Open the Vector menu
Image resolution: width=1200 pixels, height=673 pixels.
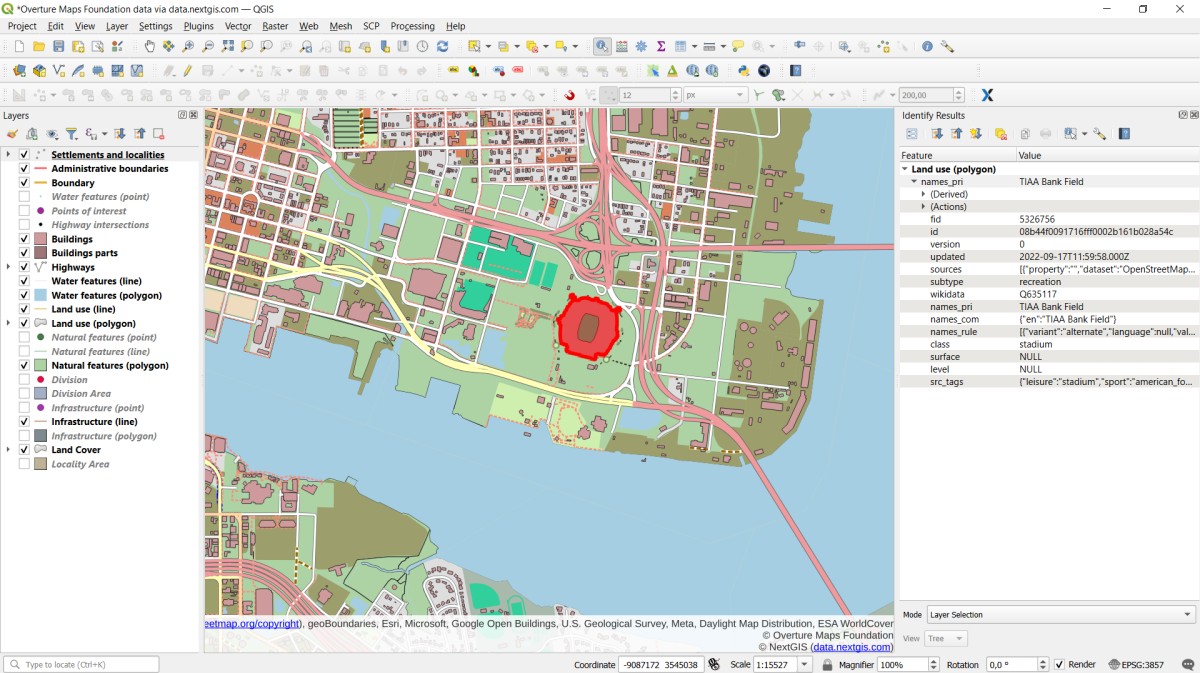point(237,26)
